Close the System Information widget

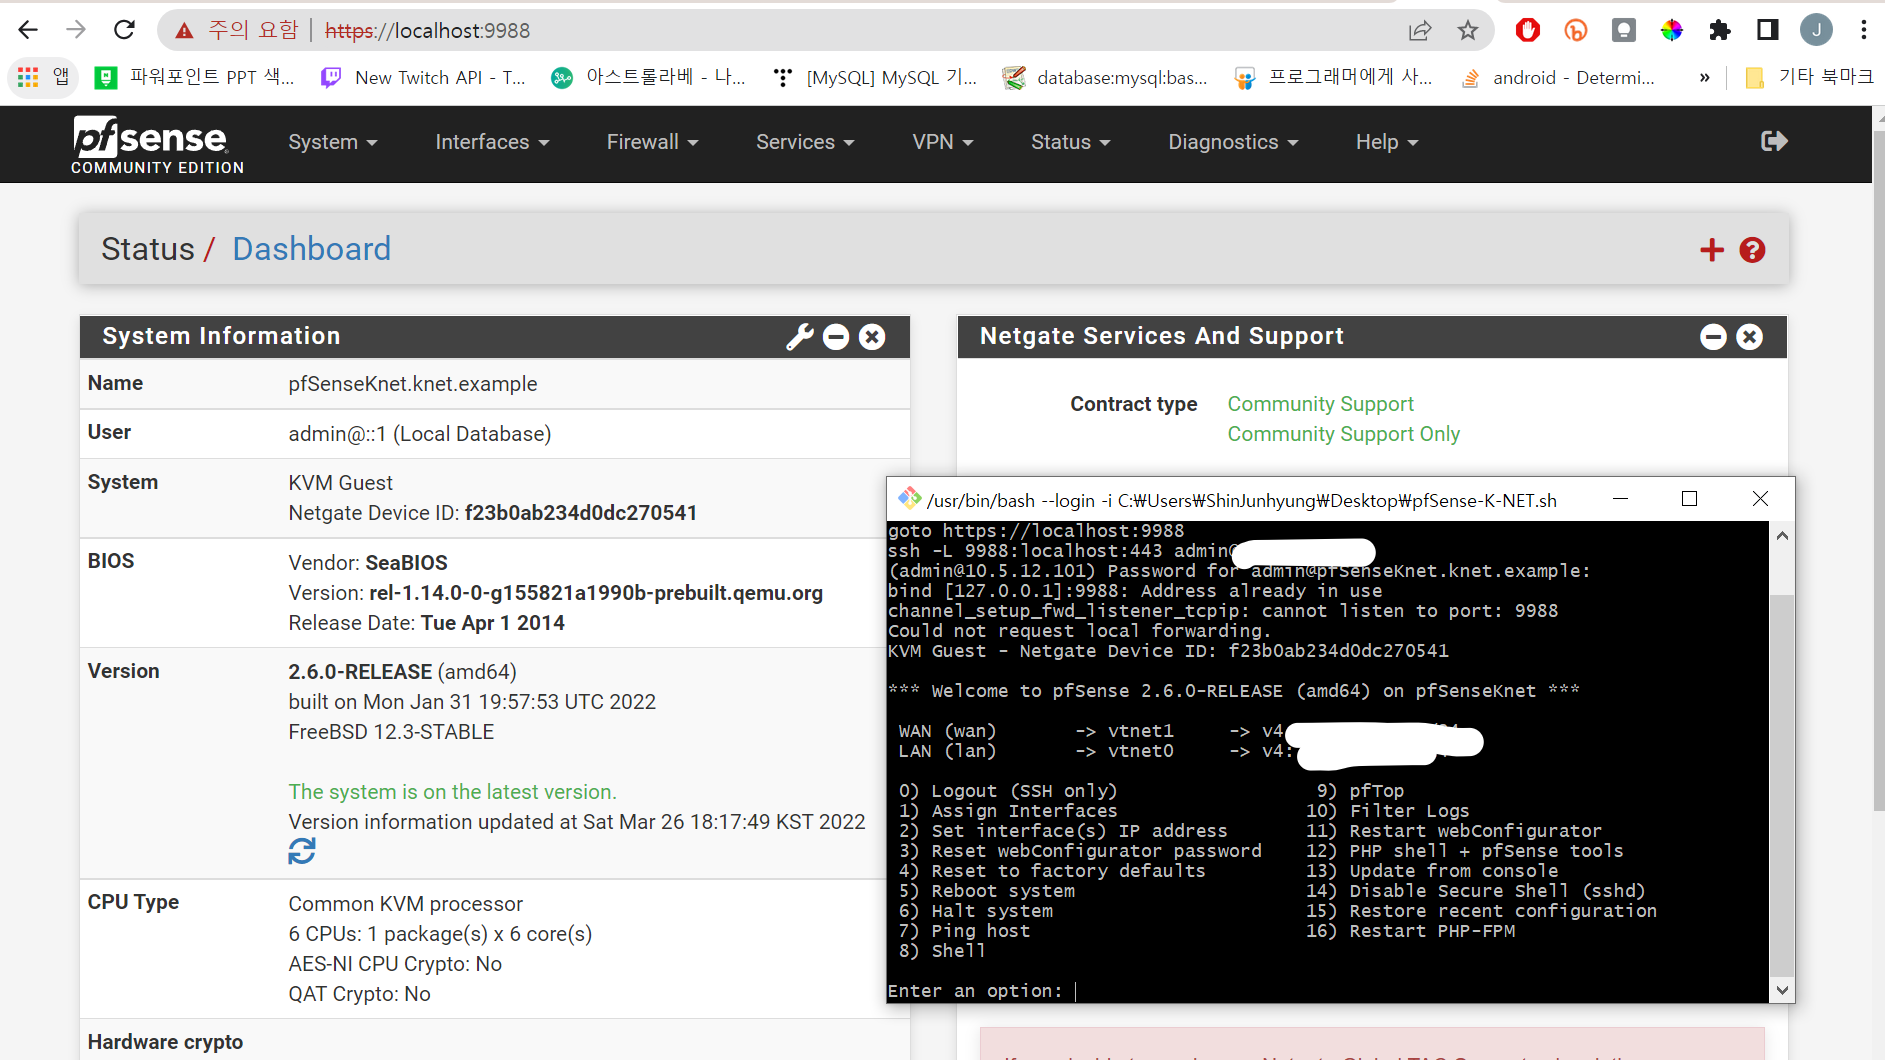pyautogui.click(x=872, y=337)
